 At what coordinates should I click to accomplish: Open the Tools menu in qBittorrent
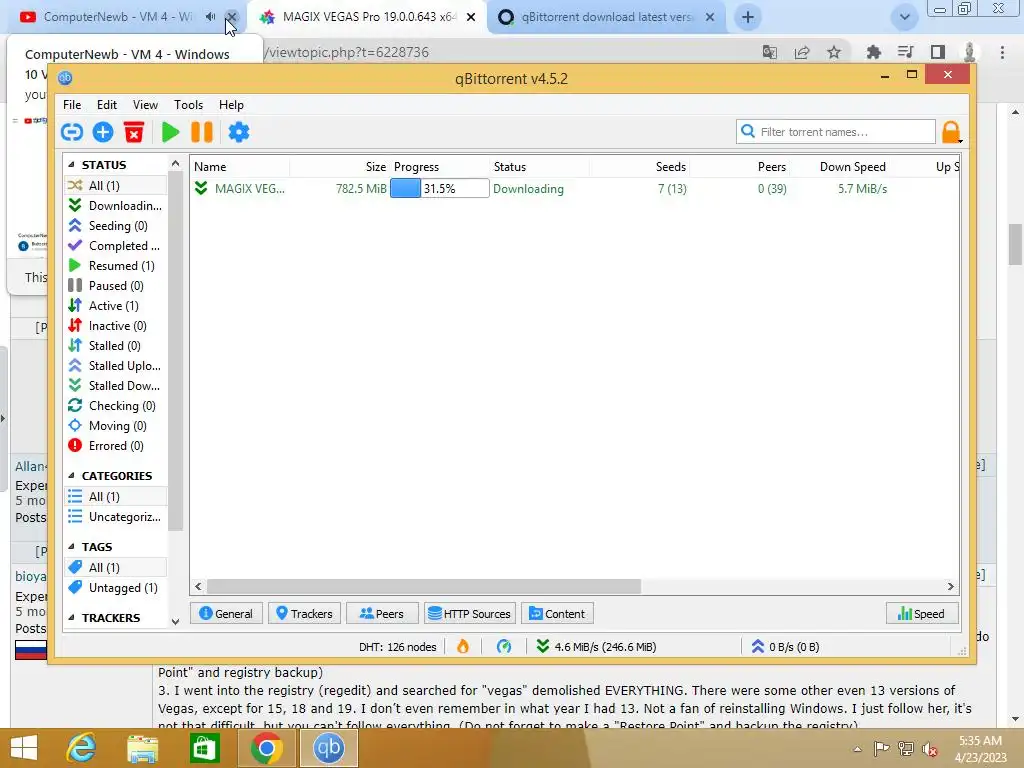click(188, 104)
